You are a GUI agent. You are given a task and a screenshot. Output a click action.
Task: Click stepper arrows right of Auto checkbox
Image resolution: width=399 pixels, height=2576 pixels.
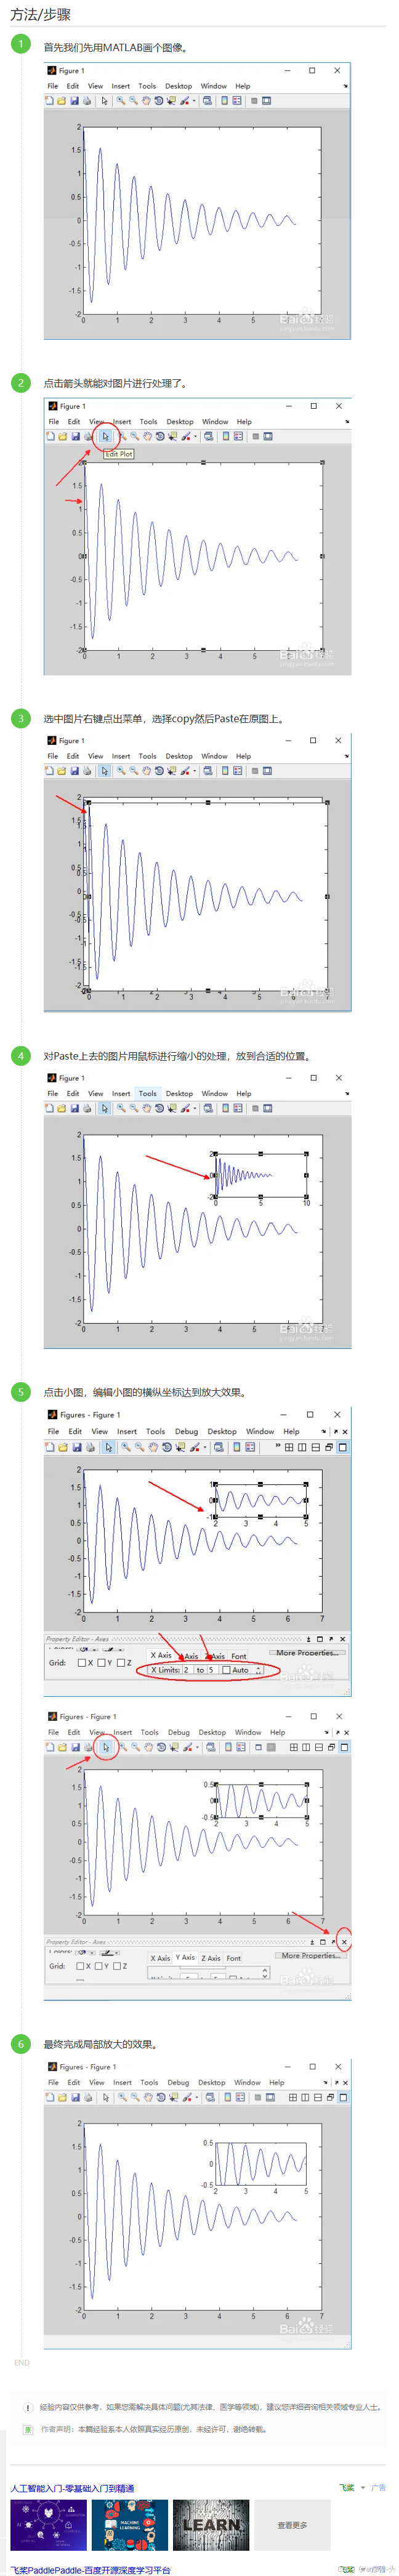pos(258,1670)
